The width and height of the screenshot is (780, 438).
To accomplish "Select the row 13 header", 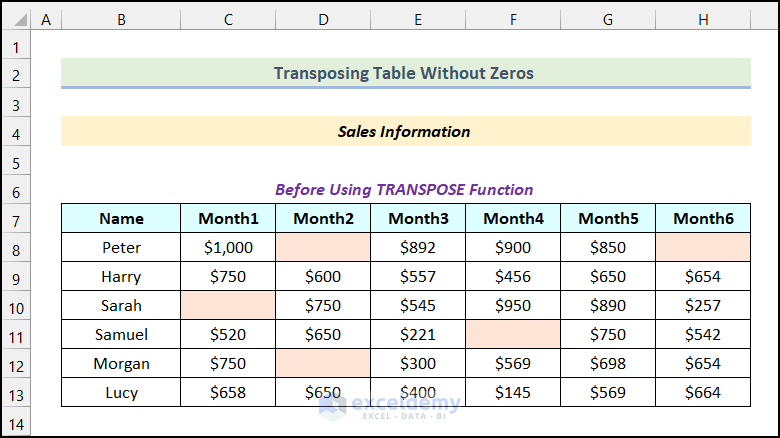I will click(16, 392).
